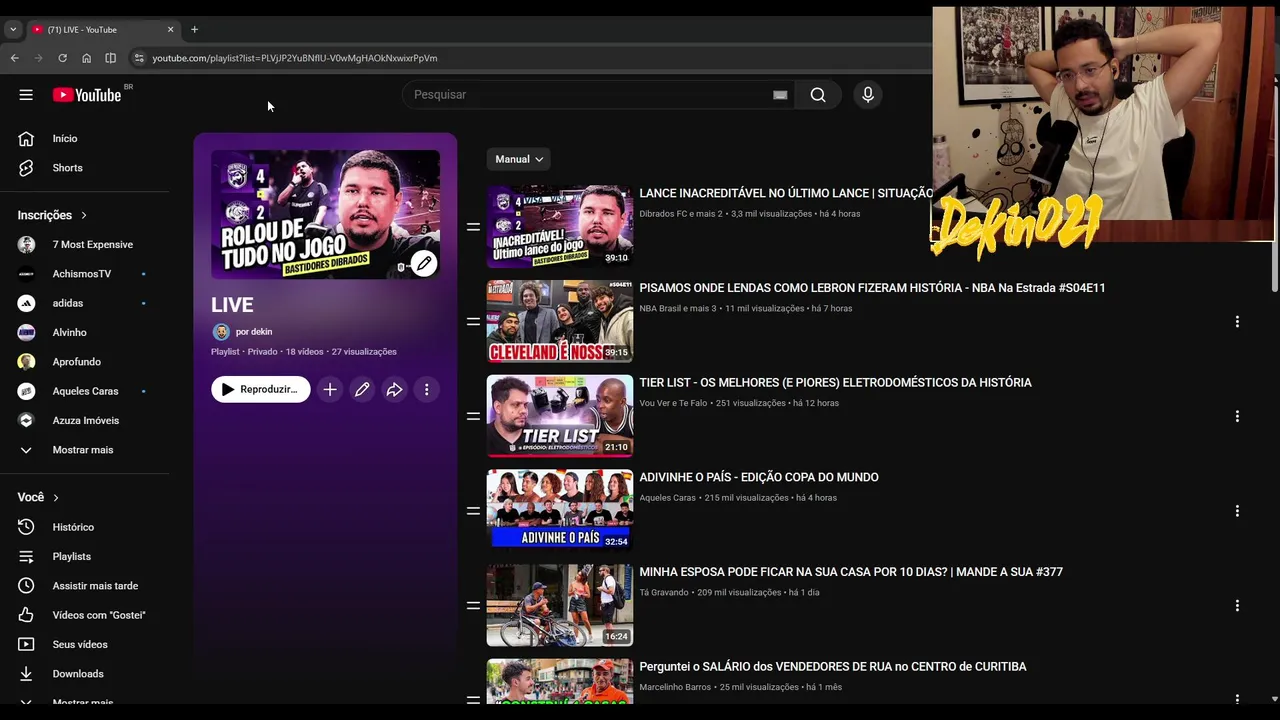The width and height of the screenshot is (1280, 720).
Task: Reload the page in browser
Action: (x=62, y=58)
